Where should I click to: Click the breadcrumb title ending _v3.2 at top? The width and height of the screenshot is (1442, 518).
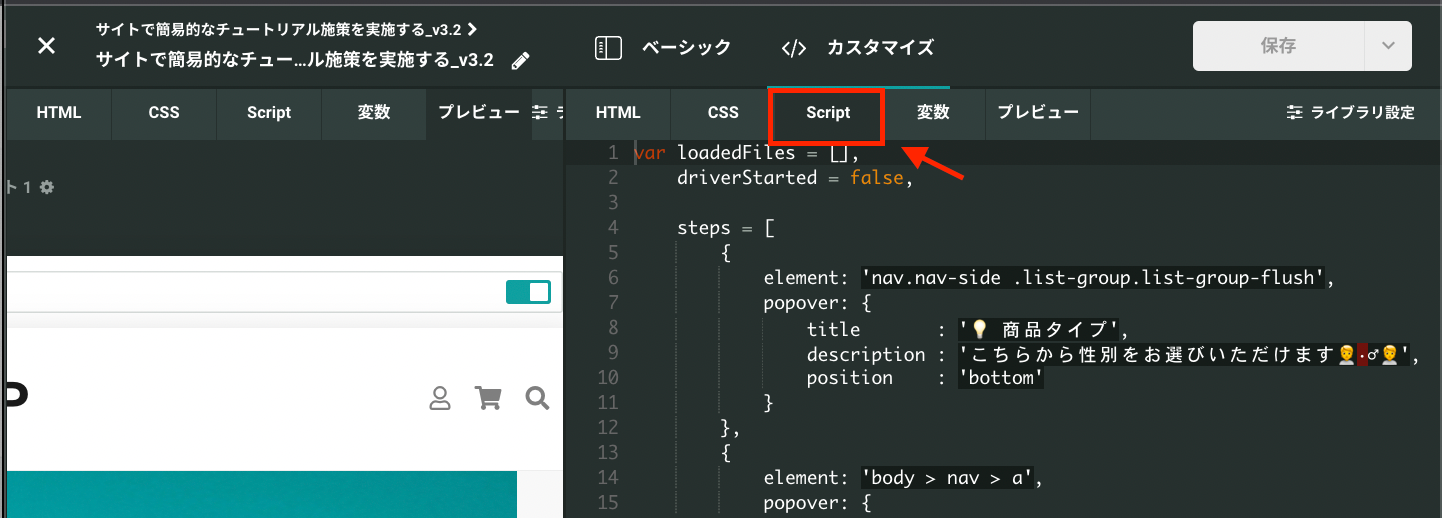pyautogui.click(x=279, y=30)
